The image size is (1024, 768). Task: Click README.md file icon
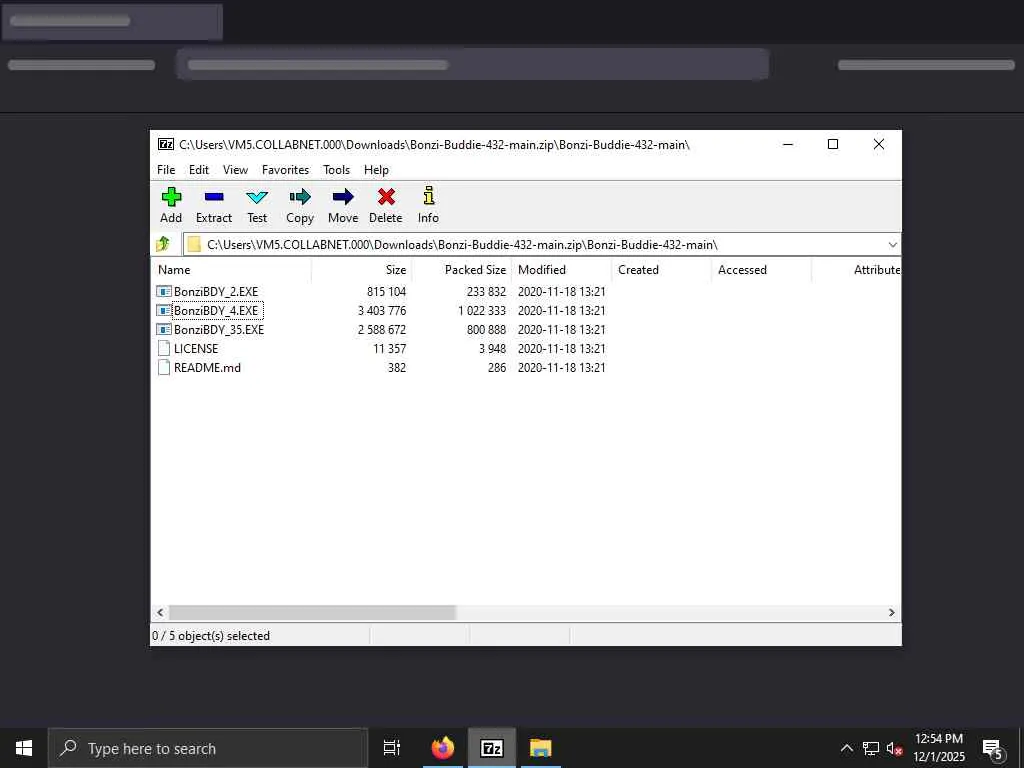click(164, 367)
